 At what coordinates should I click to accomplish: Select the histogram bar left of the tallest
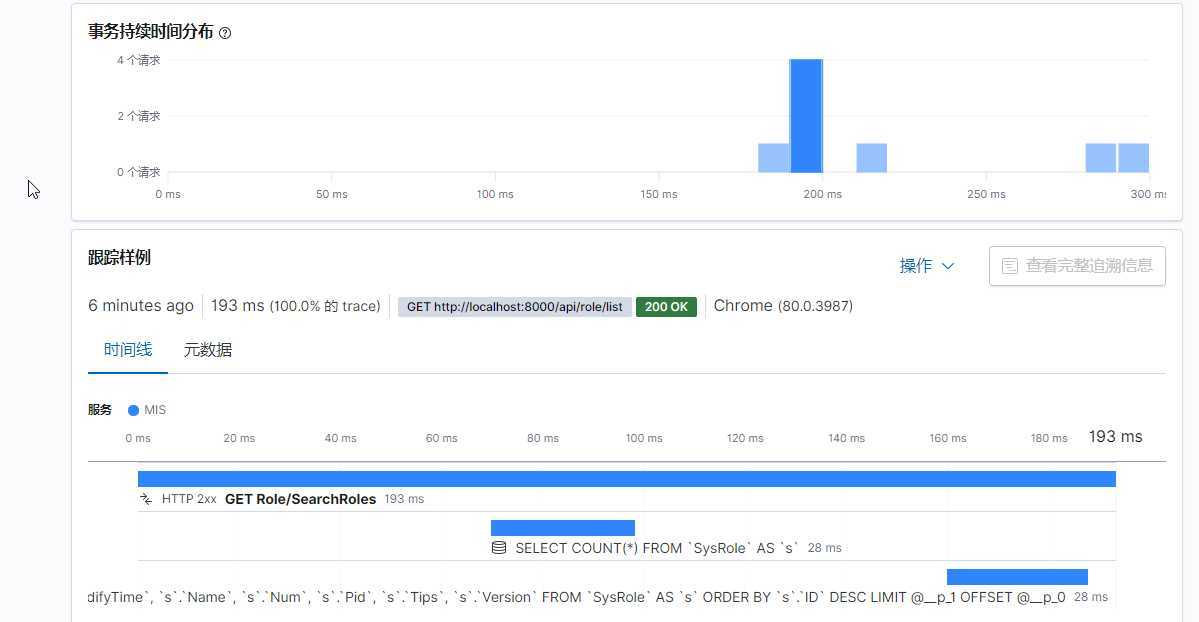(x=774, y=158)
